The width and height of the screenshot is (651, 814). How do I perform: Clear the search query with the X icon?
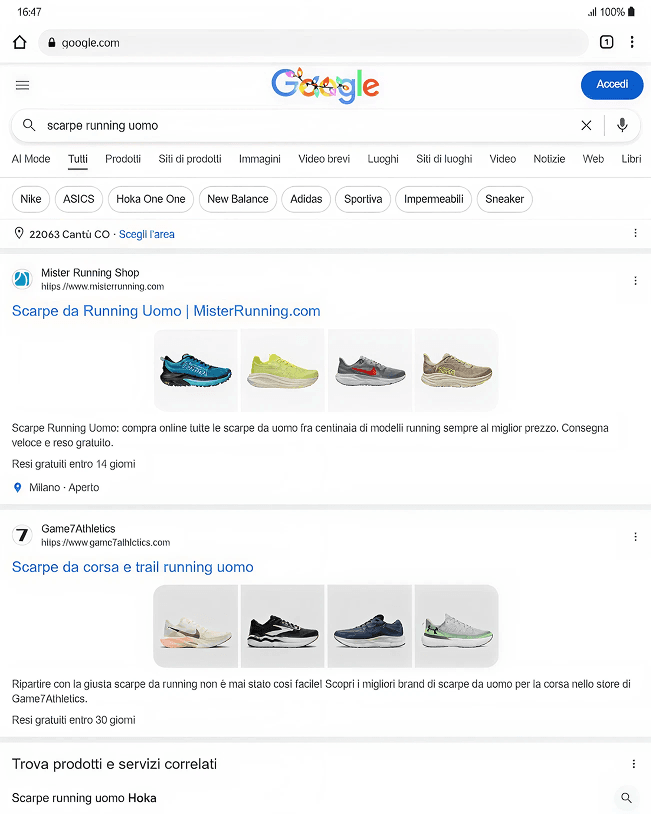coord(586,125)
